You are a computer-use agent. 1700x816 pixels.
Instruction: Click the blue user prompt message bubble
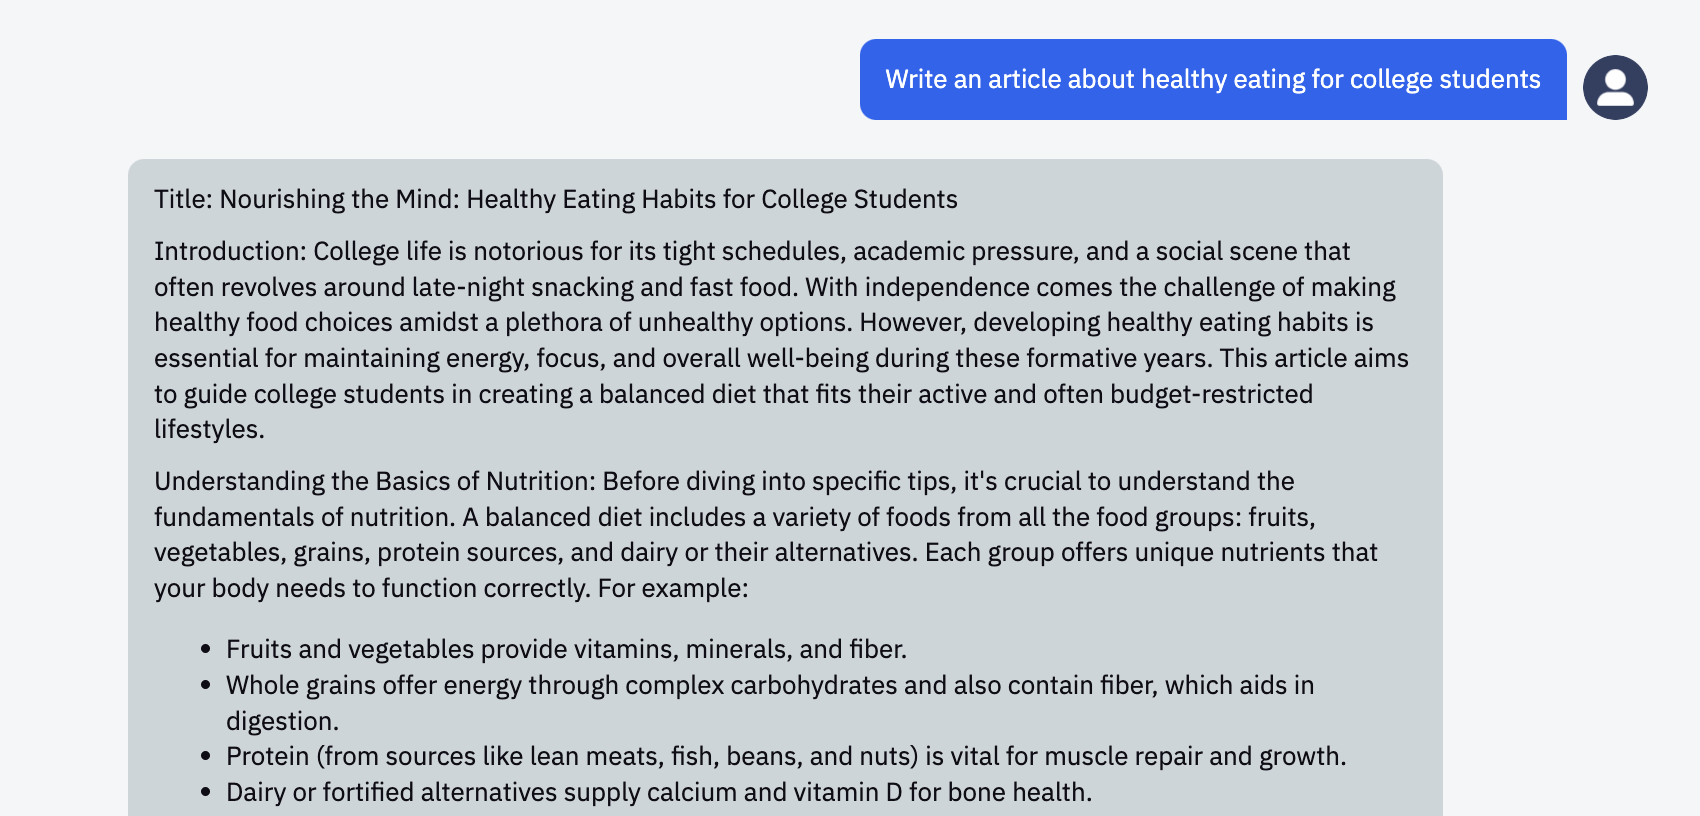[1213, 79]
